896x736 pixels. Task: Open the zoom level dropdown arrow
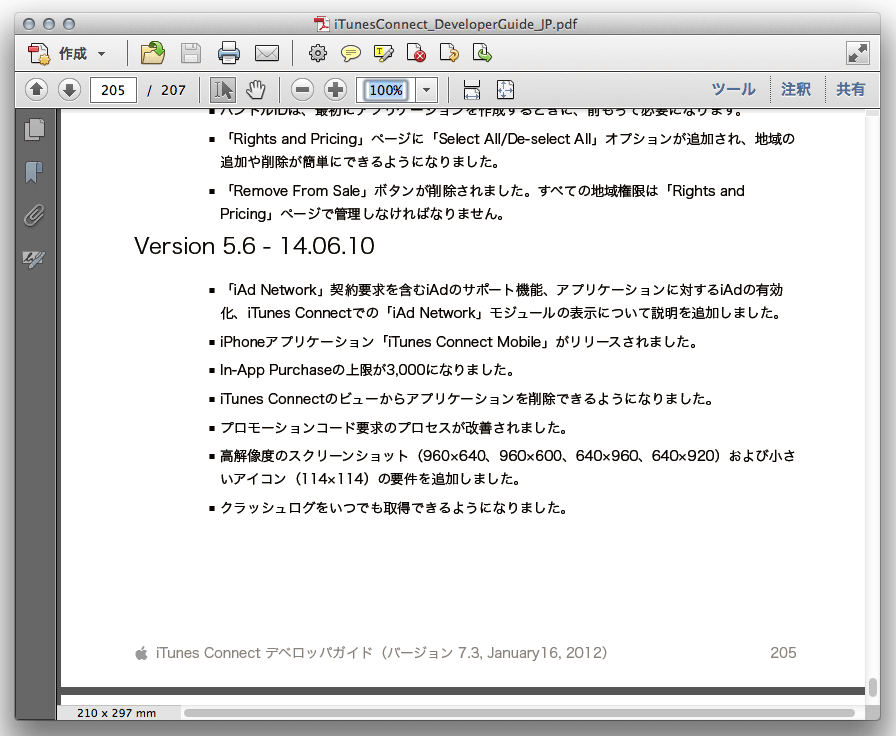pyautogui.click(x=426, y=90)
